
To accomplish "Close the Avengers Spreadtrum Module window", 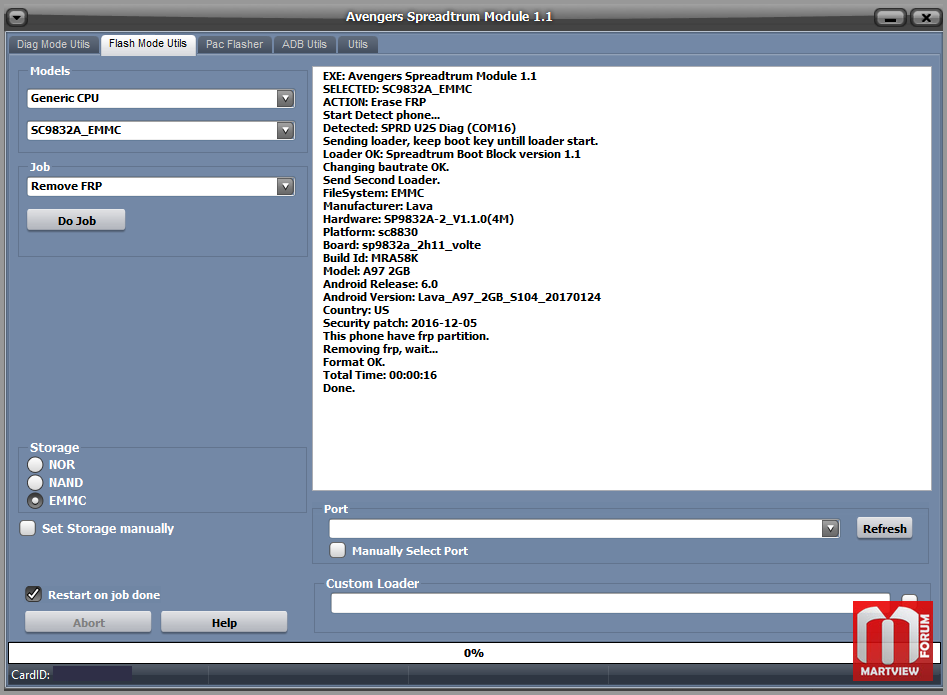I will [x=926, y=18].
